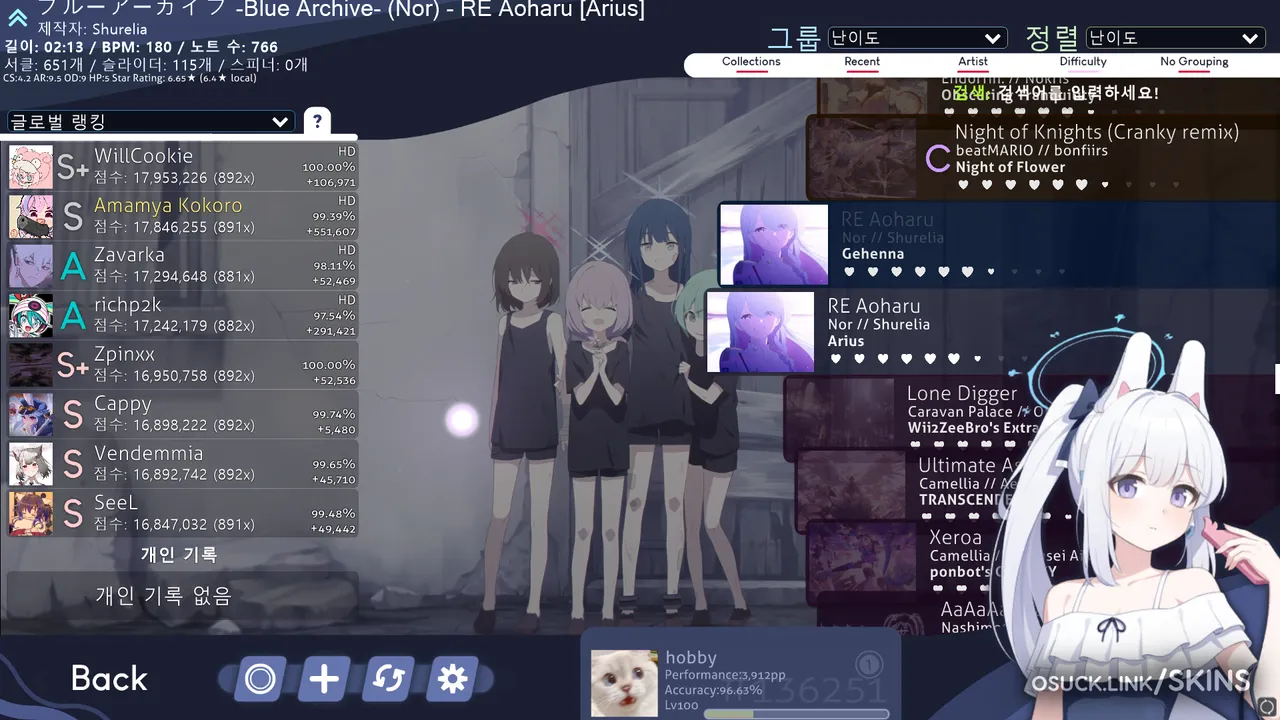The image size is (1280, 720).
Task: Click the random song shuffle icon
Action: [388, 679]
